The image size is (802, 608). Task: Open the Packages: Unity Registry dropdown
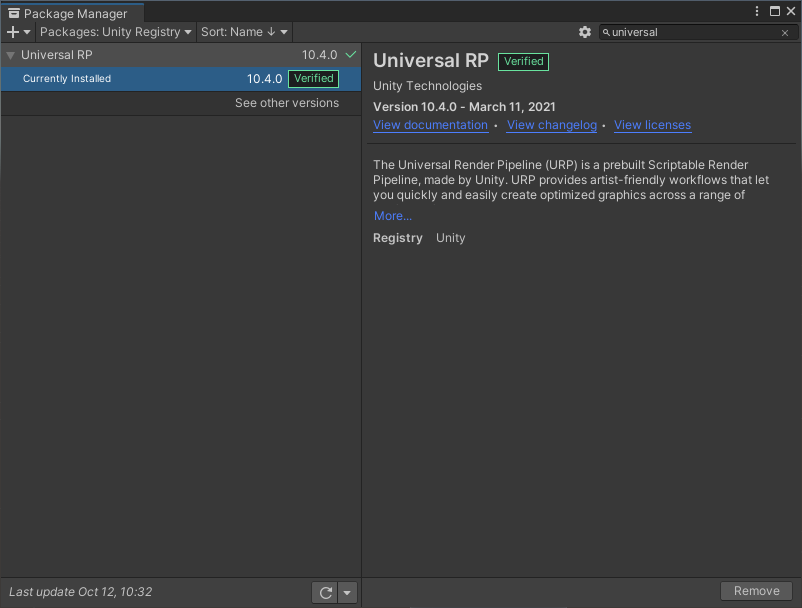(116, 32)
